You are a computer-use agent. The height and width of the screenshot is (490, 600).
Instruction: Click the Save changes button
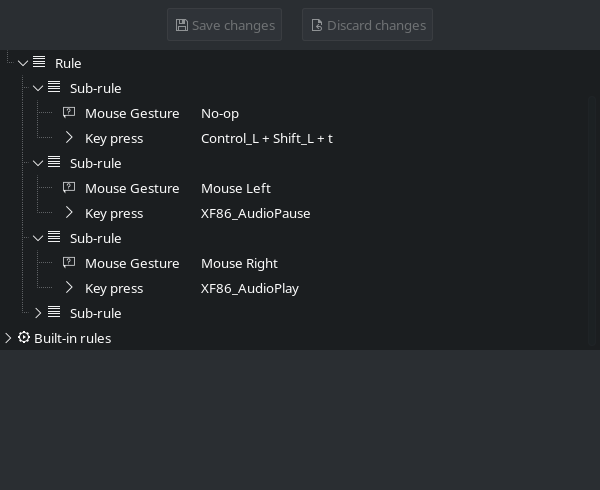pos(224,25)
